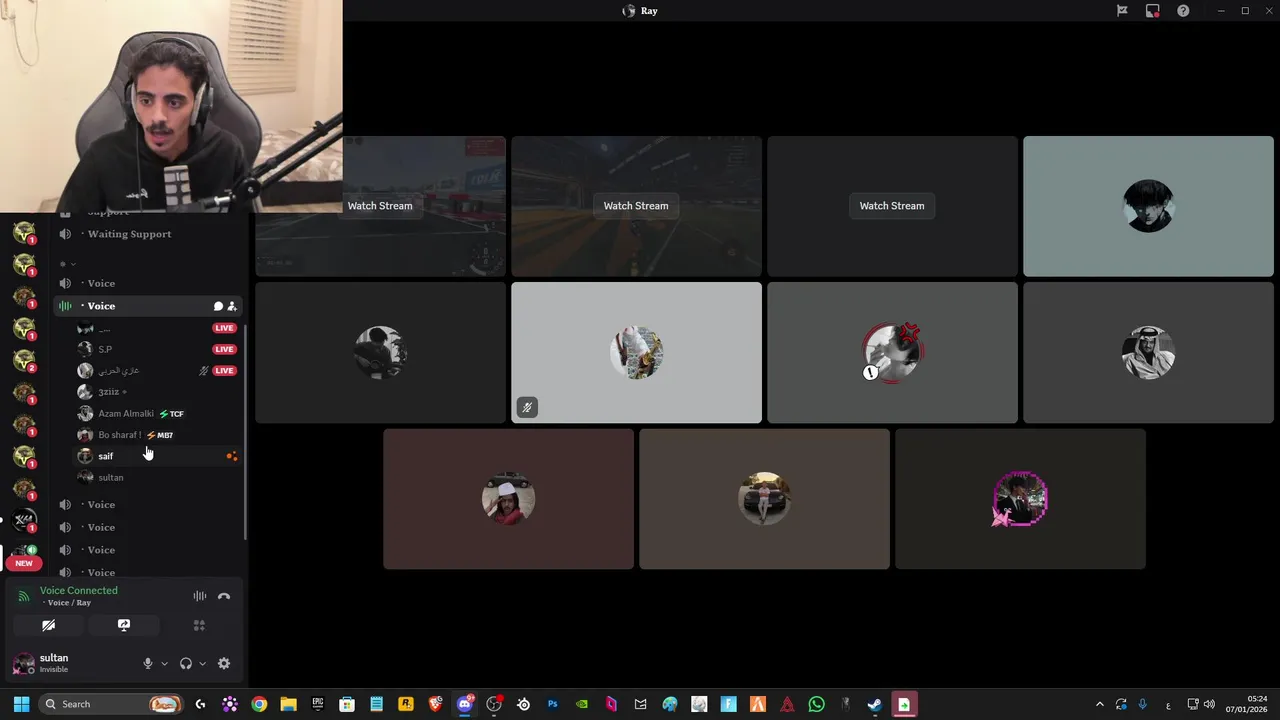Mute the microphone in user panel

click(148, 663)
